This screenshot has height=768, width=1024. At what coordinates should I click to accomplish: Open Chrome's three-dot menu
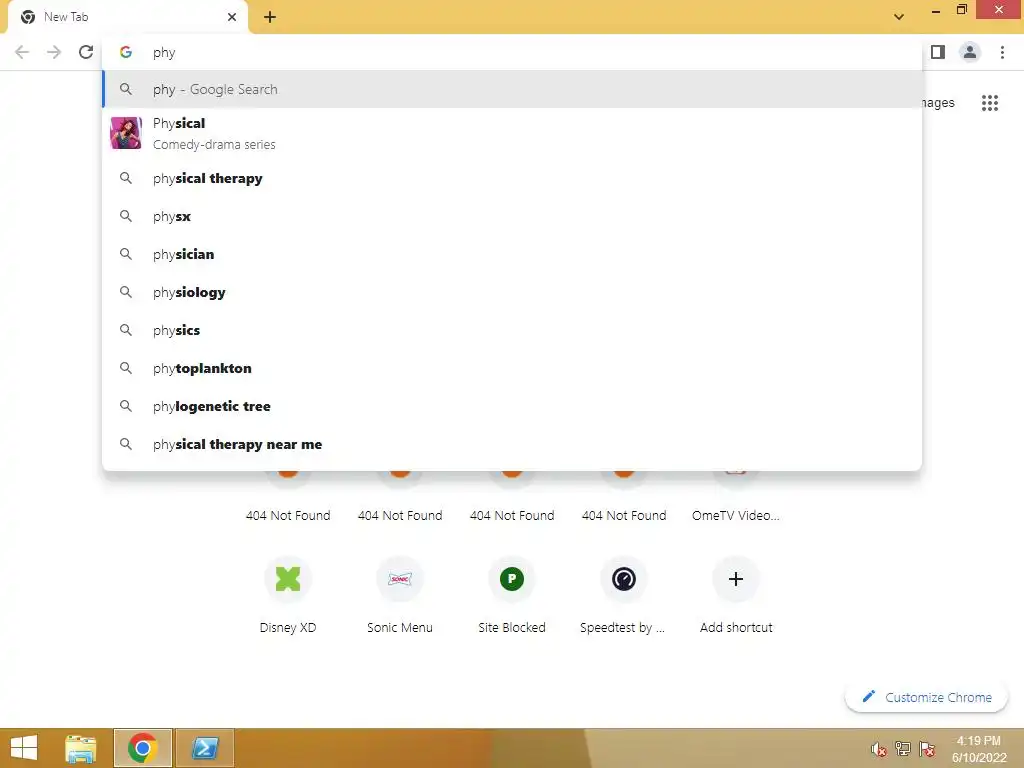click(1002, 52)
